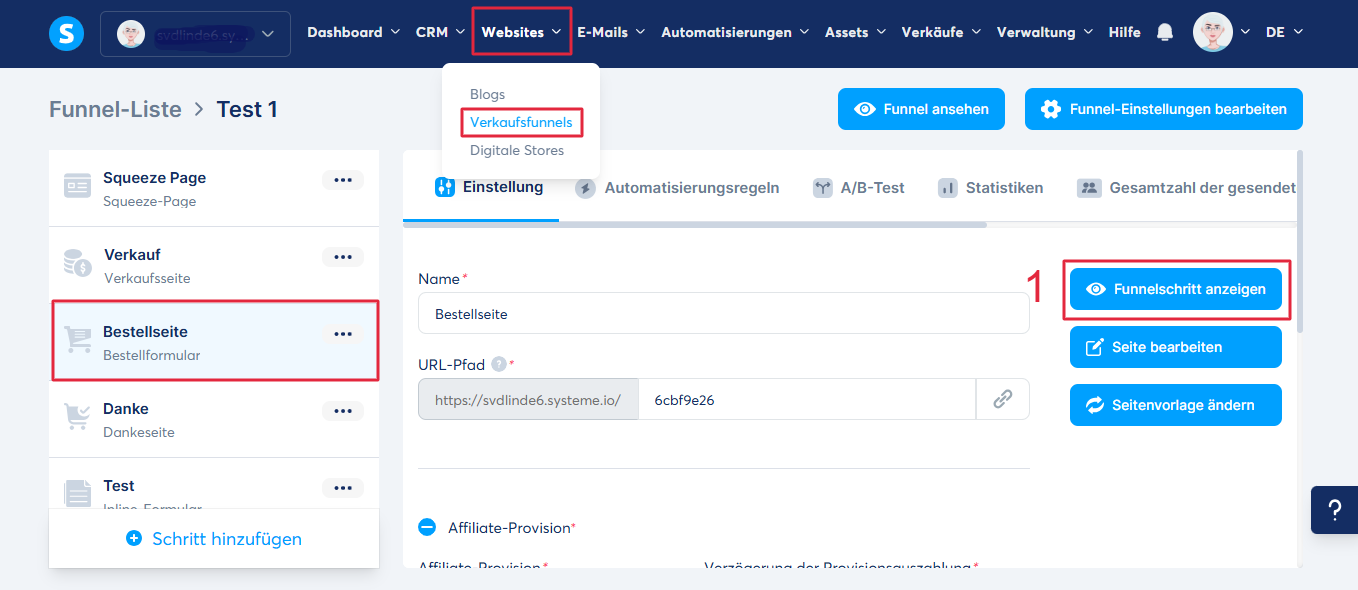Open the Einstellung tab
1358x590 pixels.
[x=489, y=187]
